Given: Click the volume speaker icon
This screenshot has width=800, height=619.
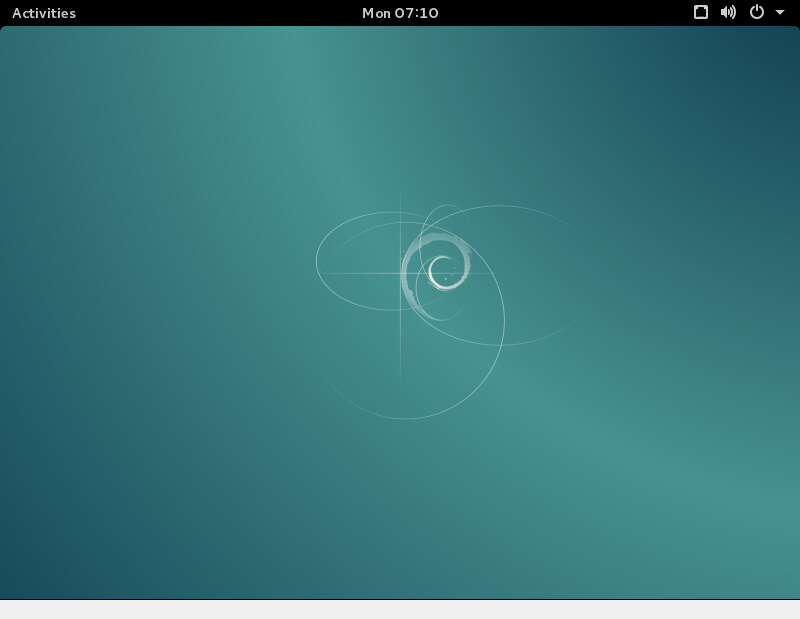Looking at the screenshot, I should pos(728,12).
